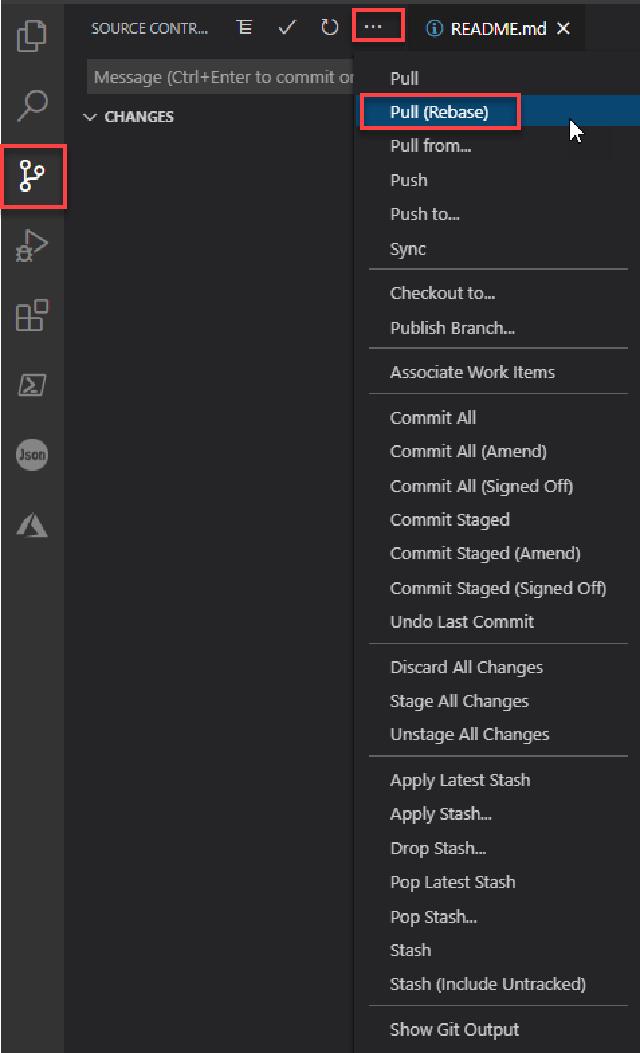Open the Explorer view in activity bar
The image size is (640, 1053).
point(32,36)
